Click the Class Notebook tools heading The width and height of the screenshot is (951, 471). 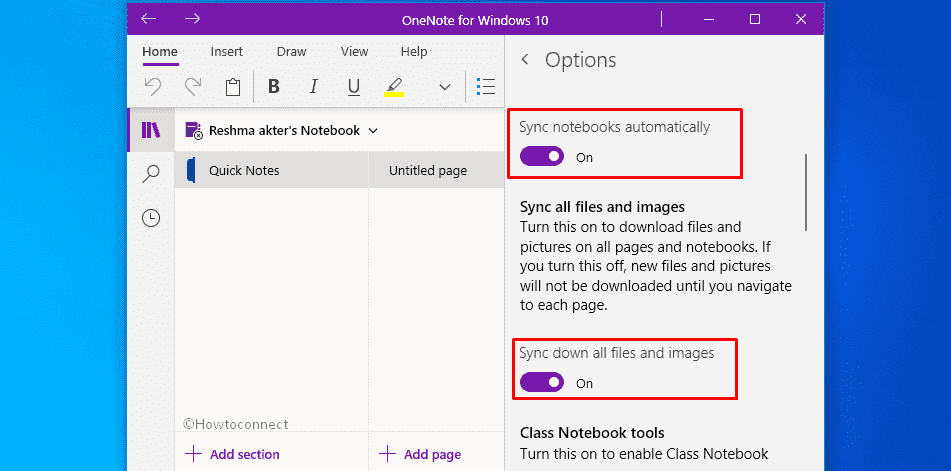tap(592, 433)
